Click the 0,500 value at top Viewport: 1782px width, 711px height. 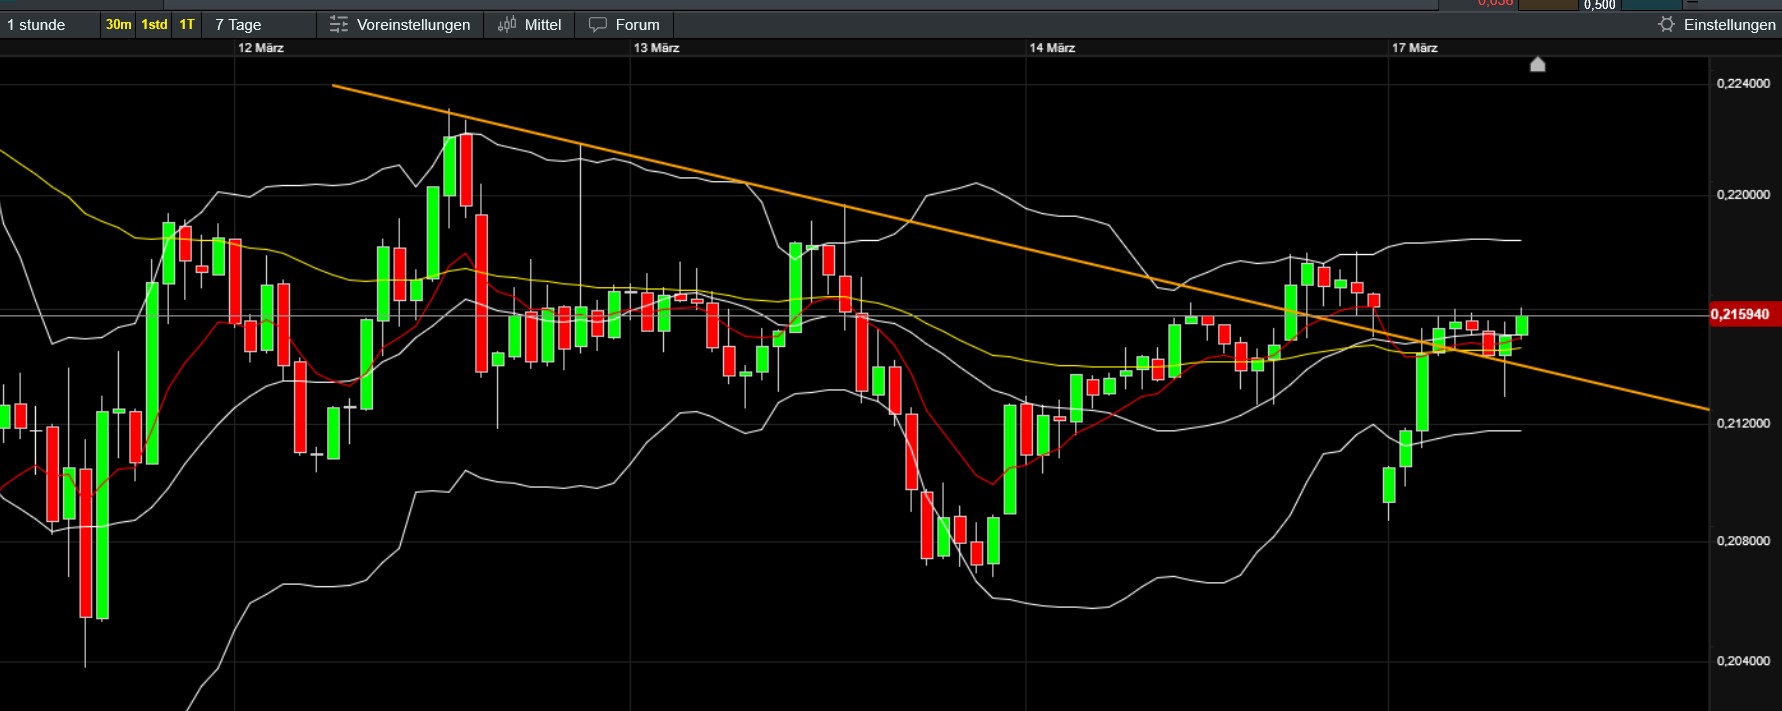1600,5
